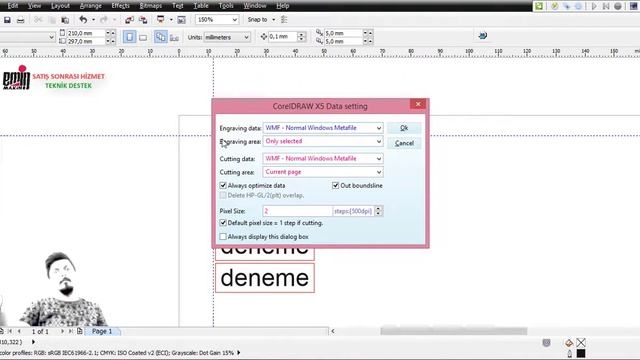Image resolution: width=640 pixels, height=360 pixels.
Task: Click the Current page layout icon
Action: pyautogui.click(x=174, y=37)
